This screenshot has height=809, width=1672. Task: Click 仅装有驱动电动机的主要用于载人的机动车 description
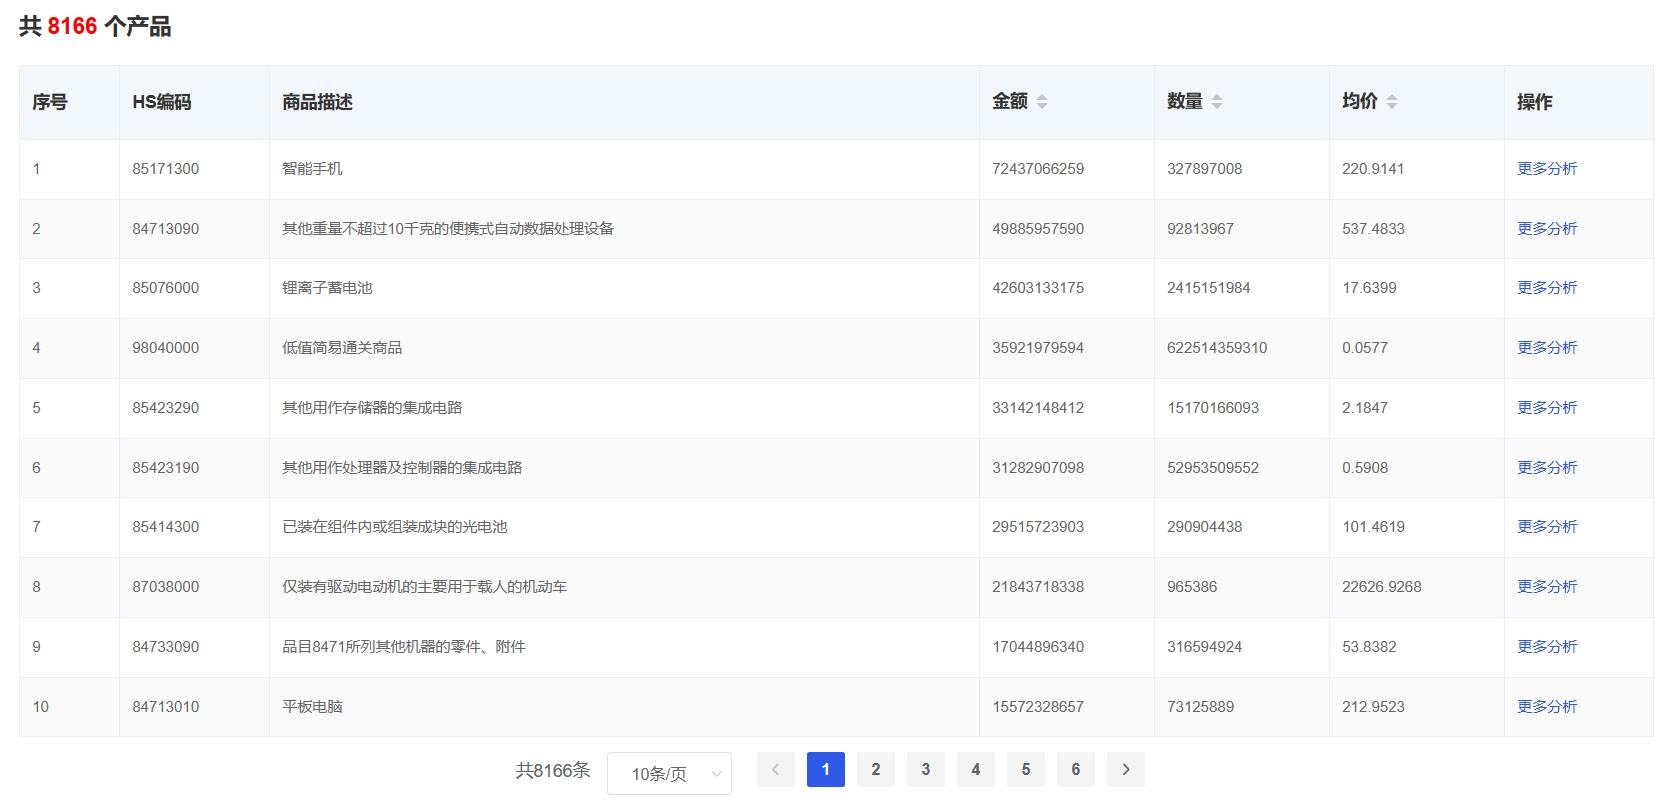(x=425, y=587)
